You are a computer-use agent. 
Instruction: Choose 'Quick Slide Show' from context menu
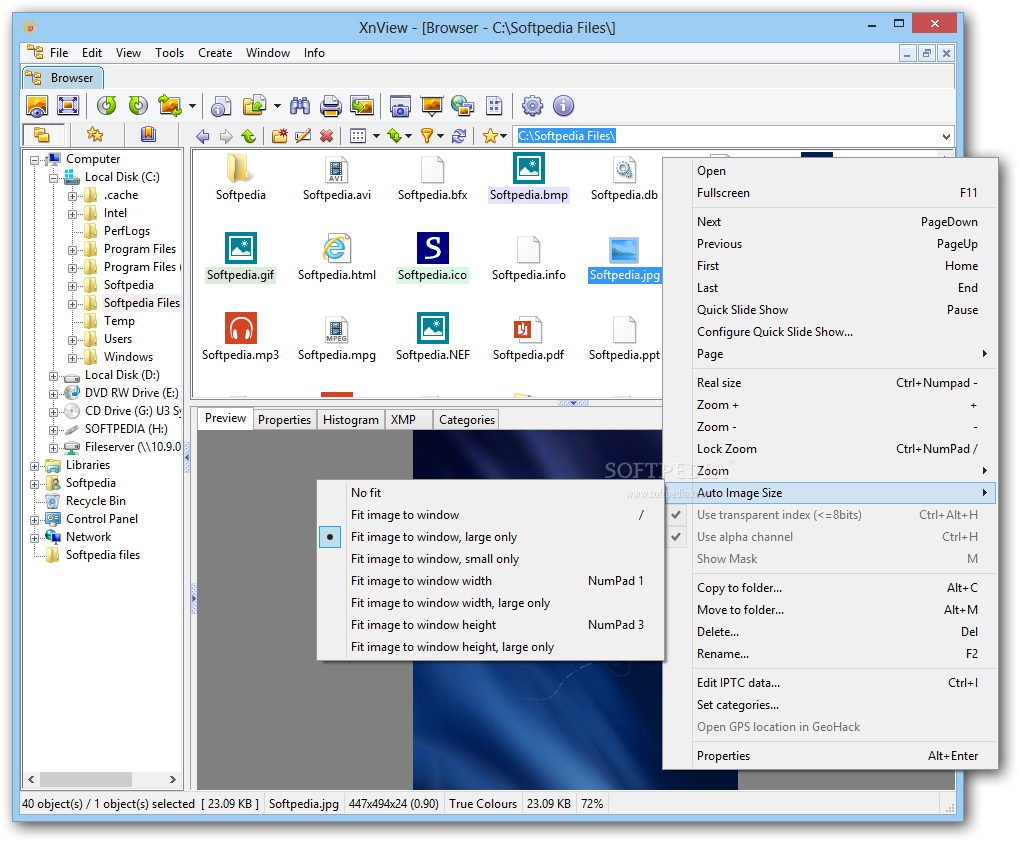(830, 310)
